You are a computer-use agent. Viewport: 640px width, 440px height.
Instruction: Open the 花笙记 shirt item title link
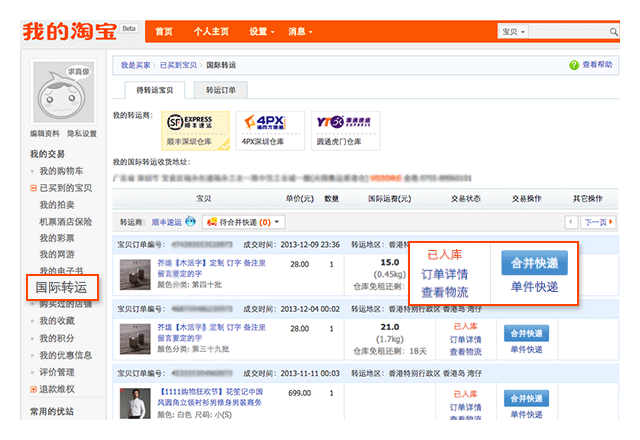[x=211, y=397]
